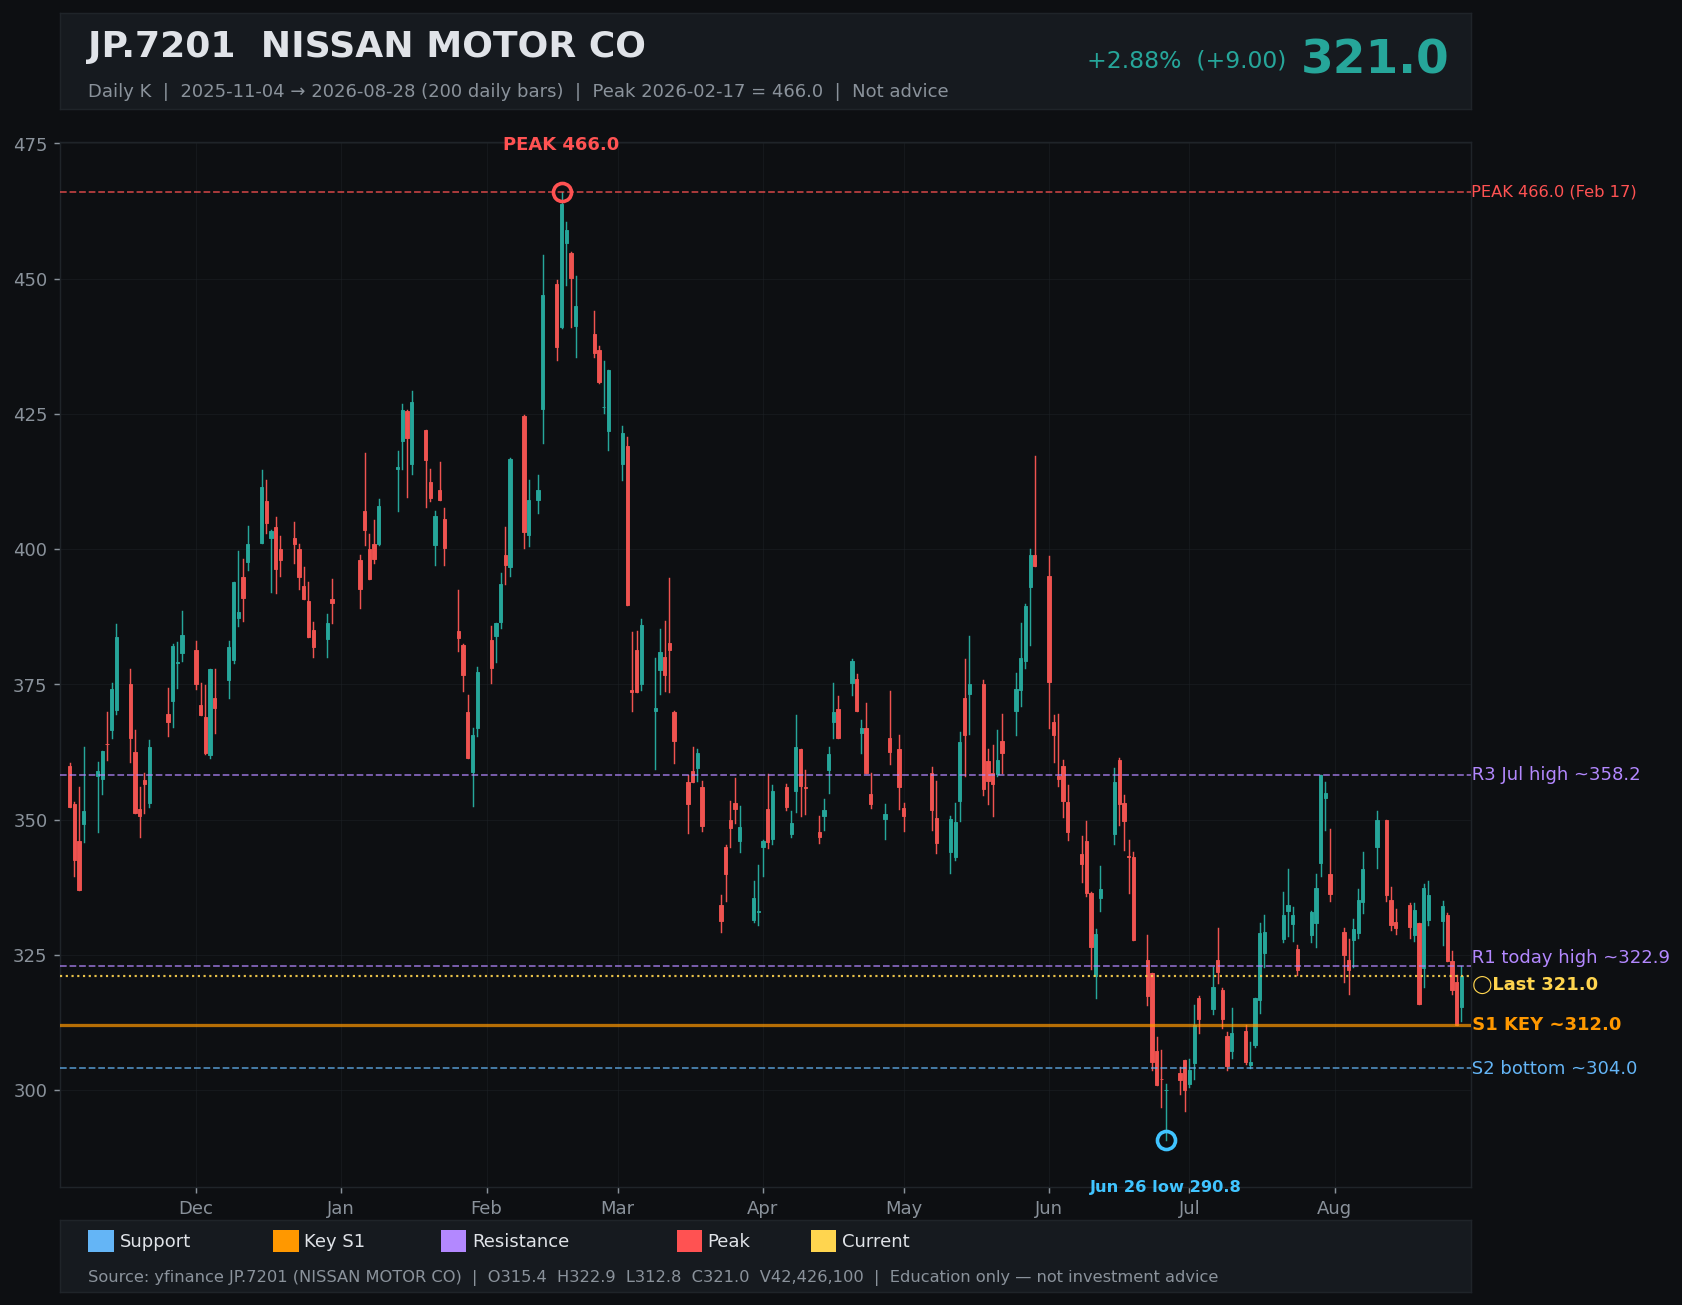This screenshot has height=1305, width=1682.
Task: Click the 'Resistance' legend label
Action: 521,1241
